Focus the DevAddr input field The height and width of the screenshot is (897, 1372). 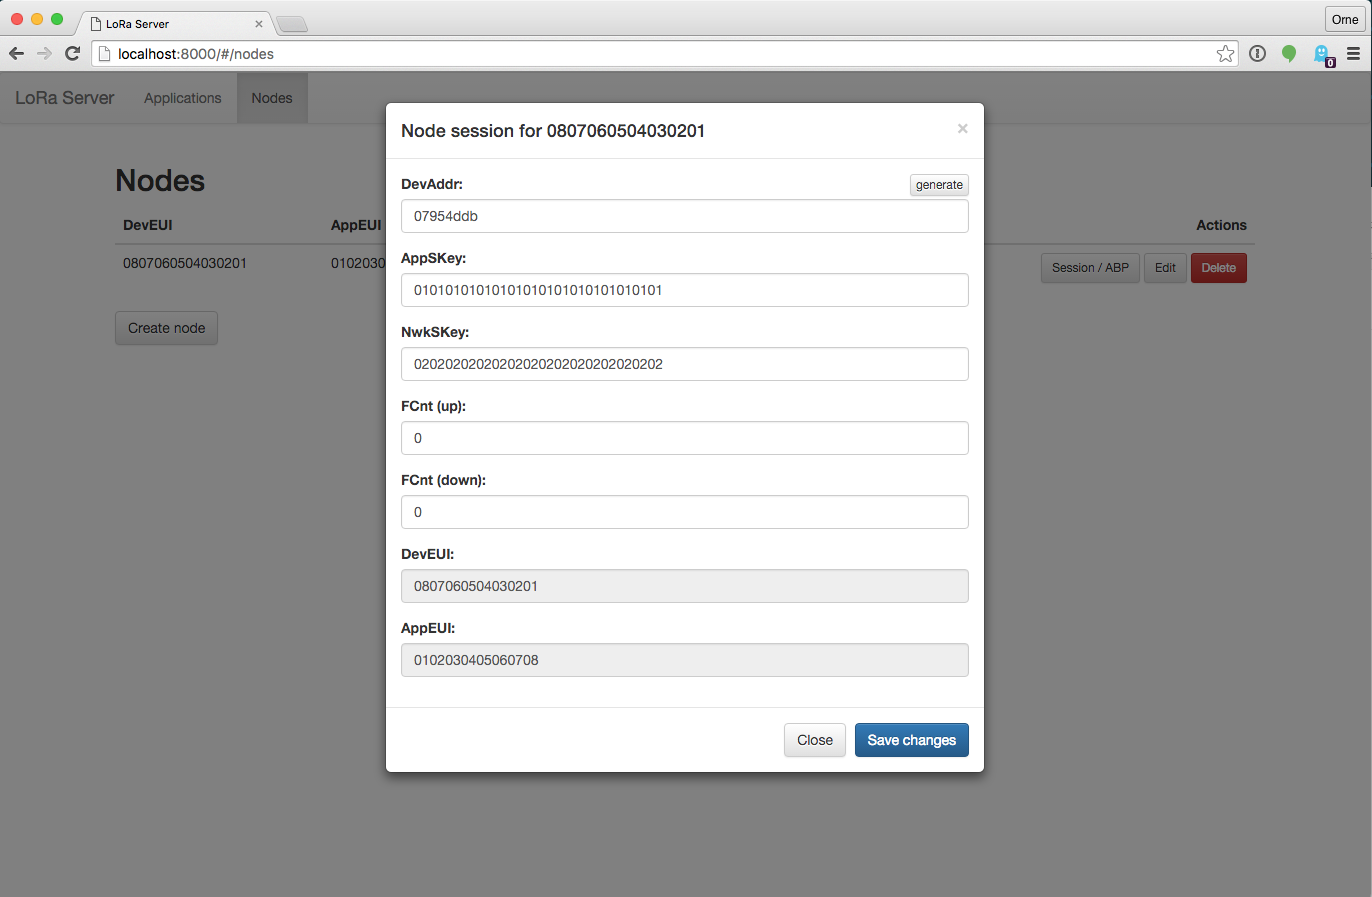click(x=684, y=216)
